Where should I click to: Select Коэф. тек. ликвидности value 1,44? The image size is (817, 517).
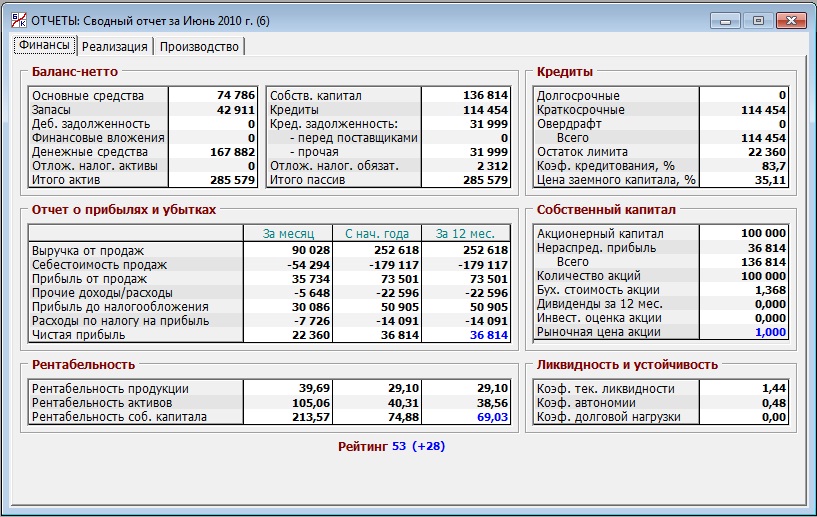tap(773, 389)
